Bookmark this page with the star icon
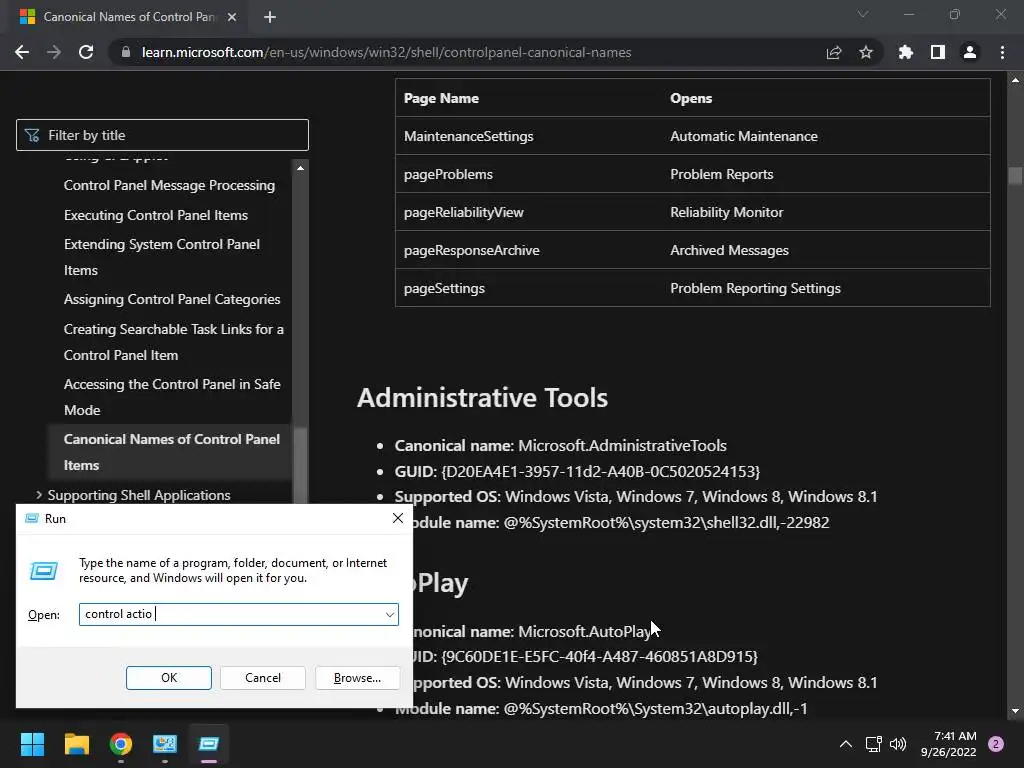1024x768 pixels. point(866,52)
